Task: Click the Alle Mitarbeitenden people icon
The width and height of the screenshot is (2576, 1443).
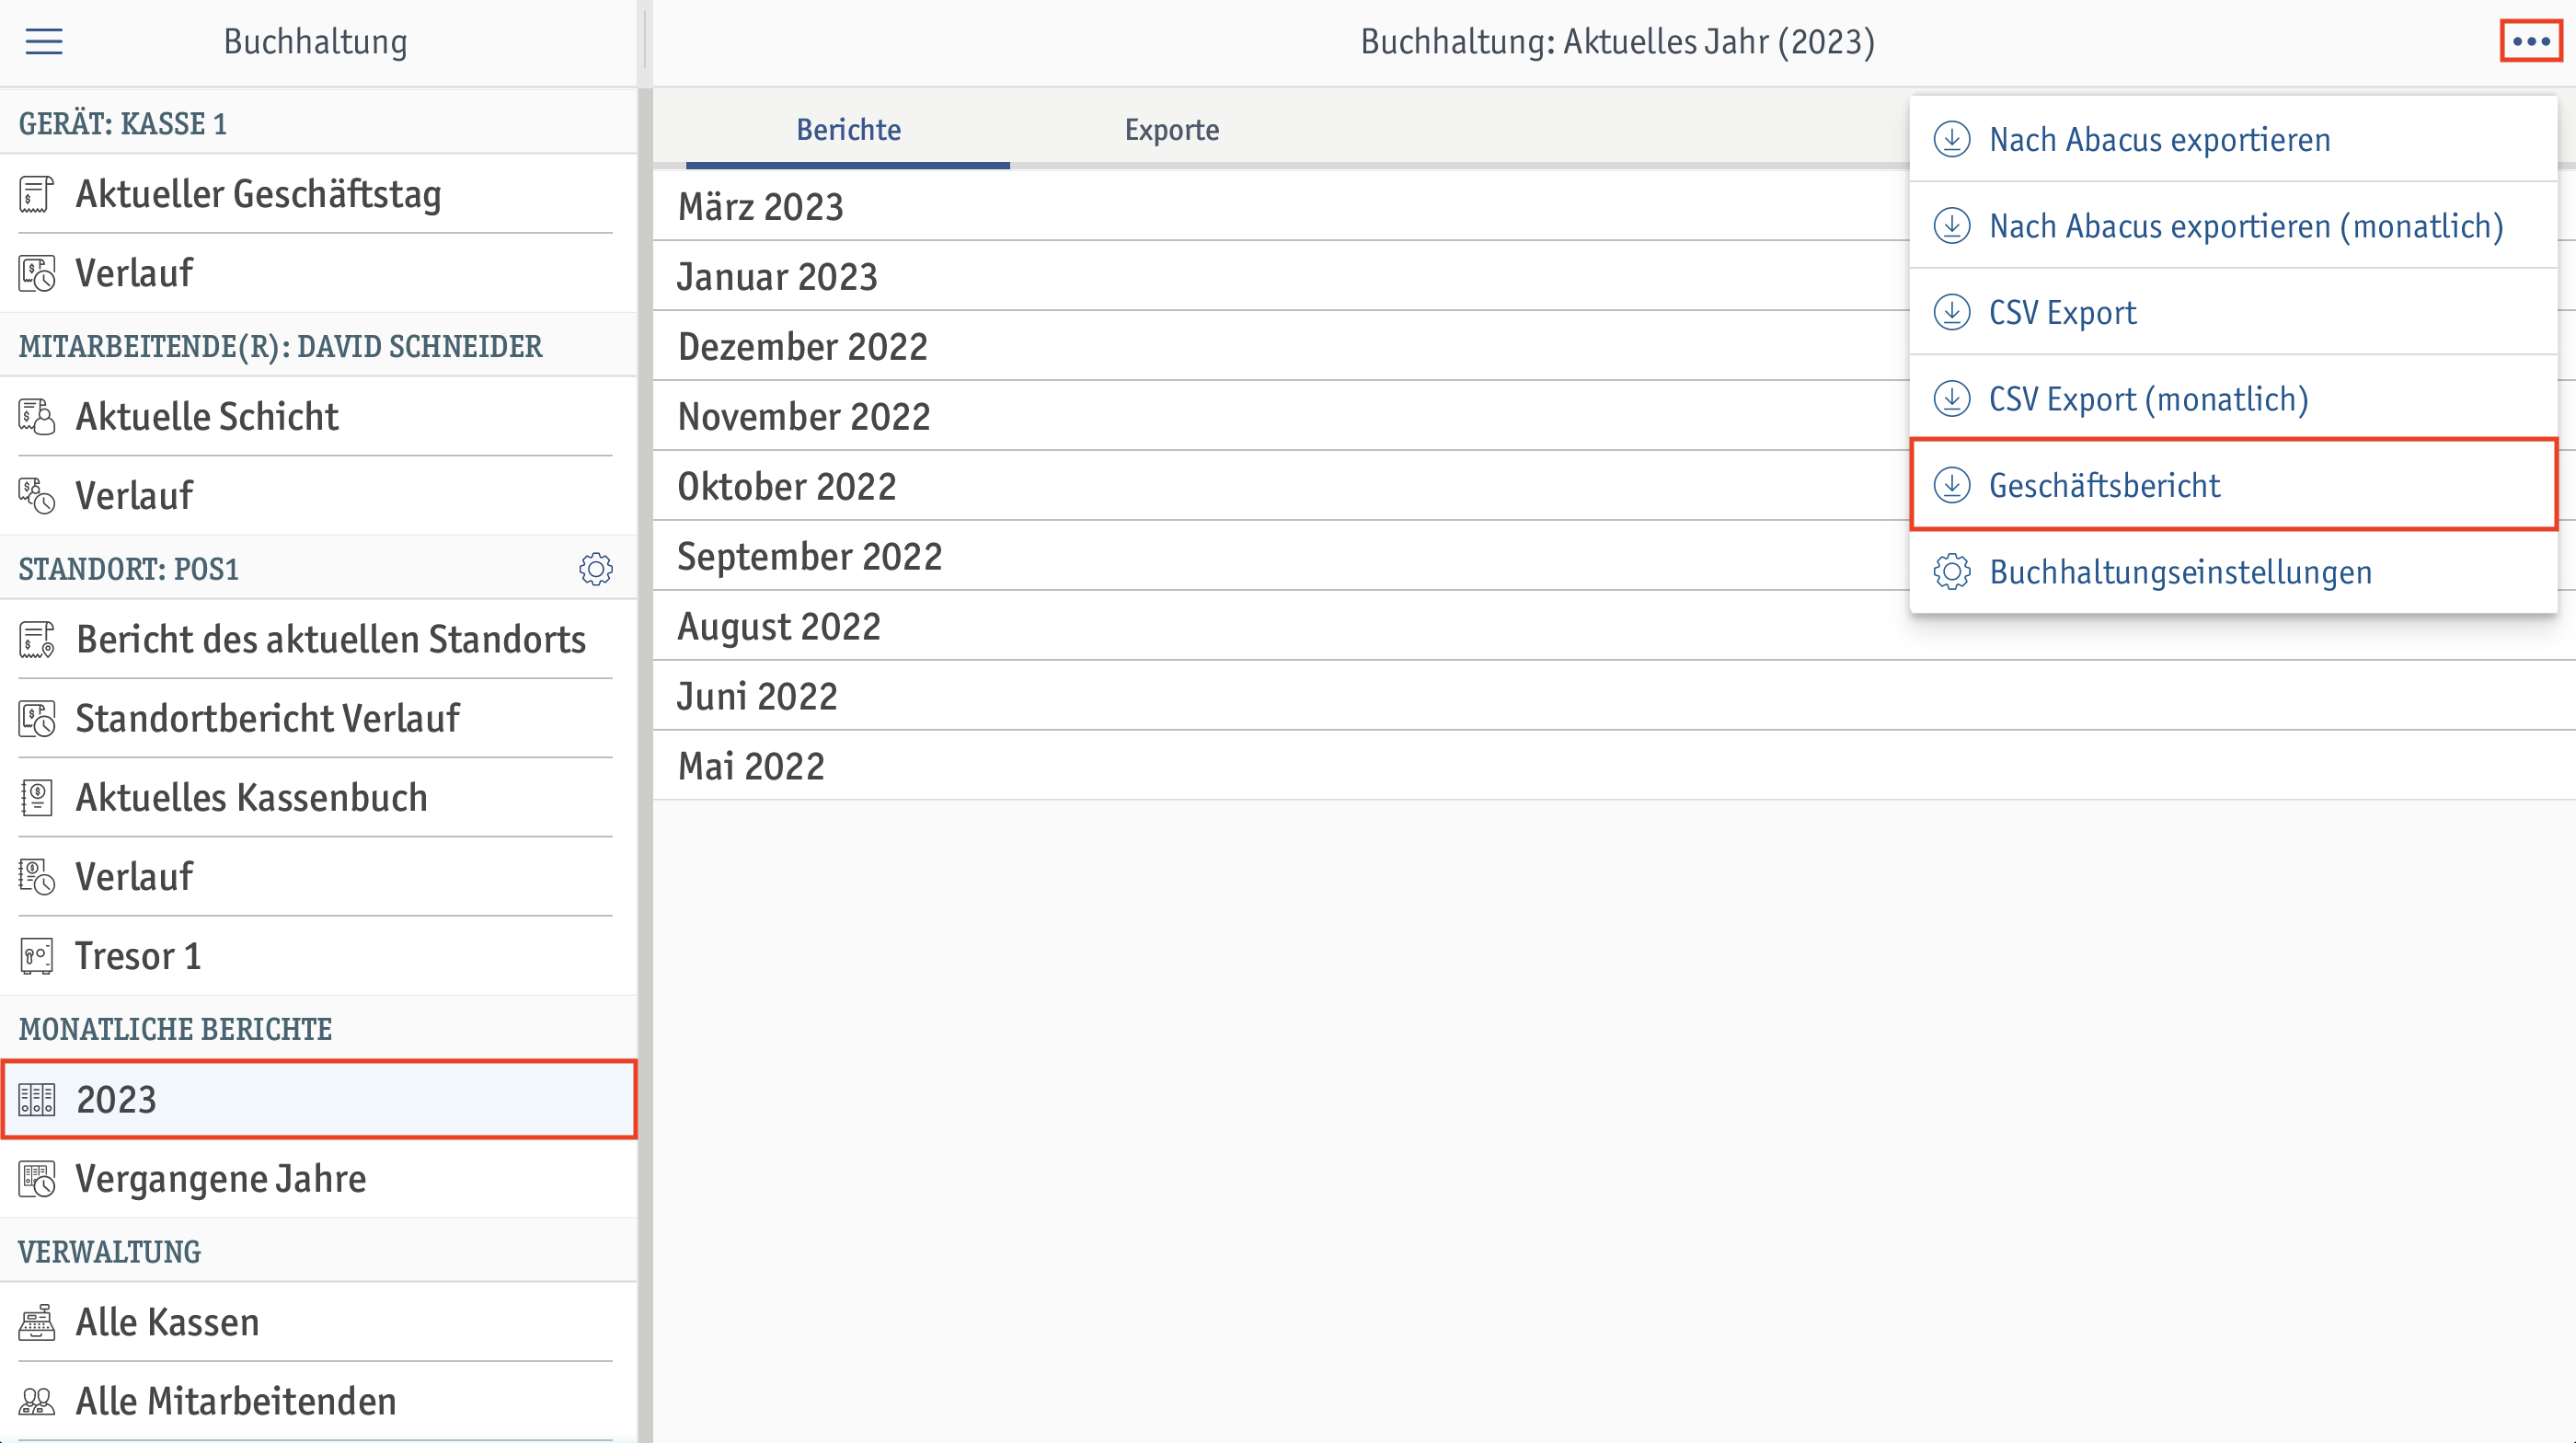Action: pos(37,1402)
